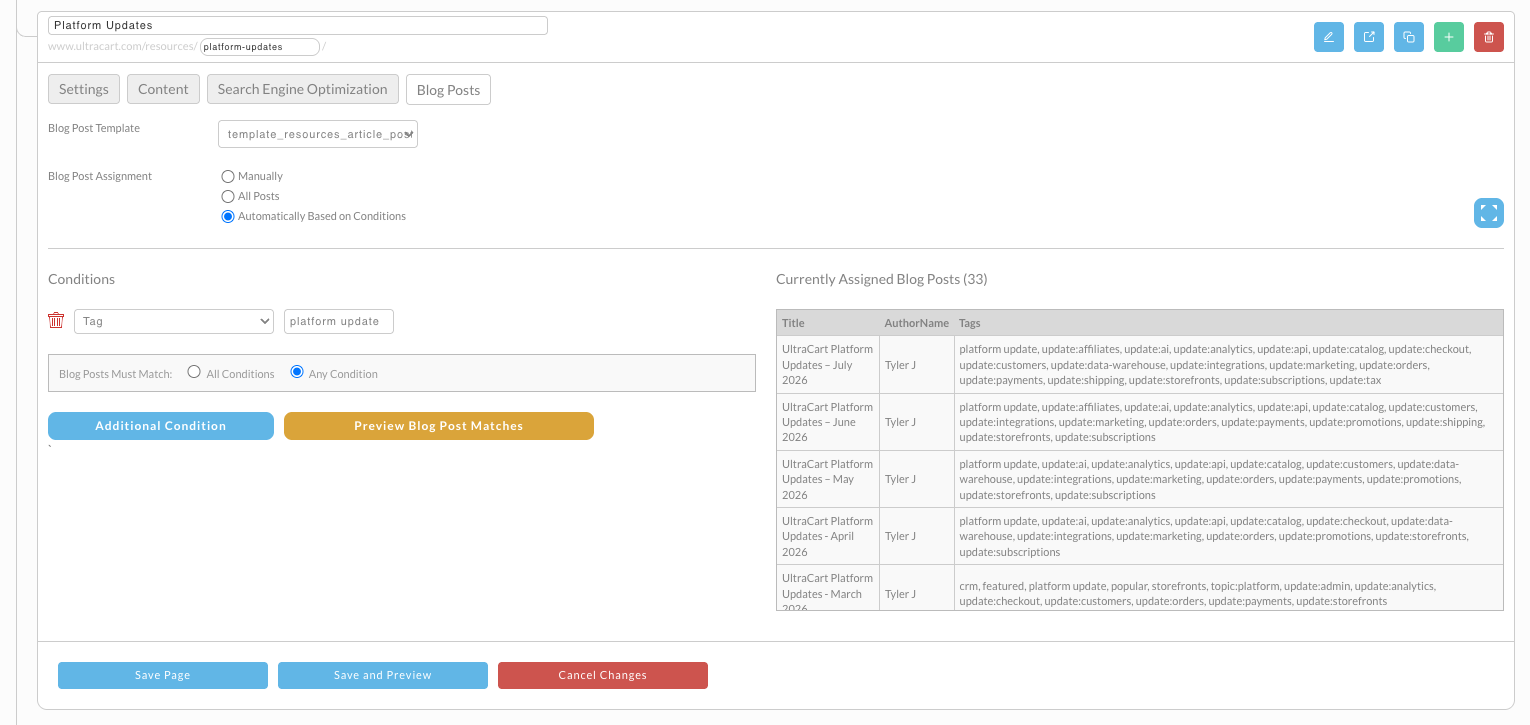Viewport: 1530px width, 725px height.
Task: Click UltraCart Platform Updates – June 2026 row
Action: coord(1140,422)
